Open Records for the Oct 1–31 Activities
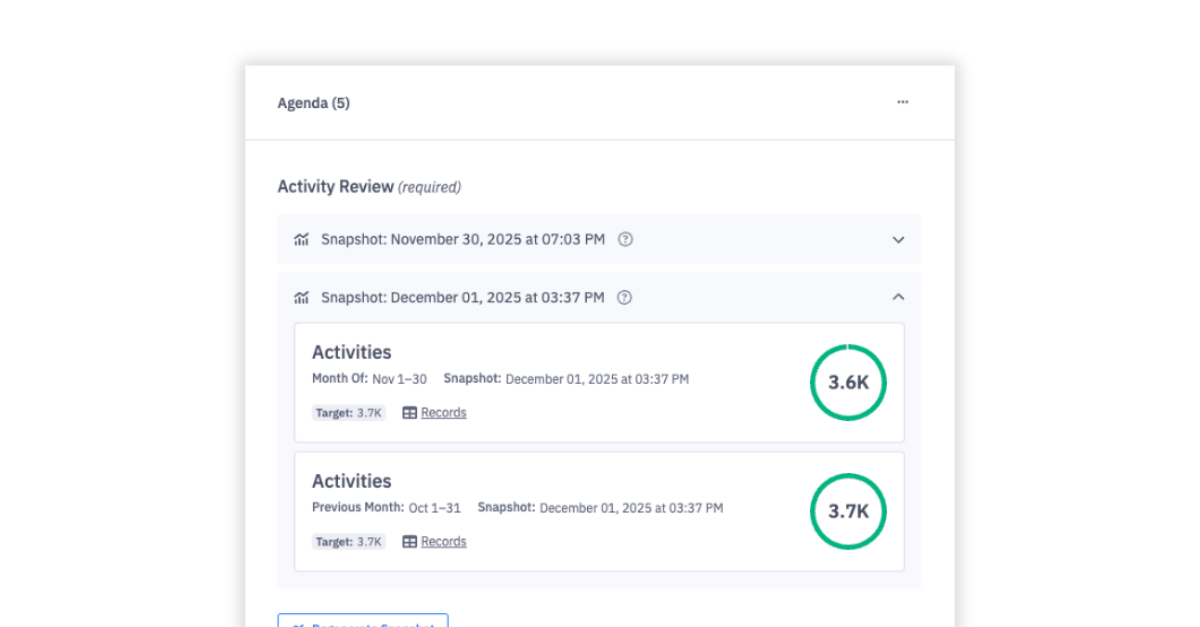 443,541
